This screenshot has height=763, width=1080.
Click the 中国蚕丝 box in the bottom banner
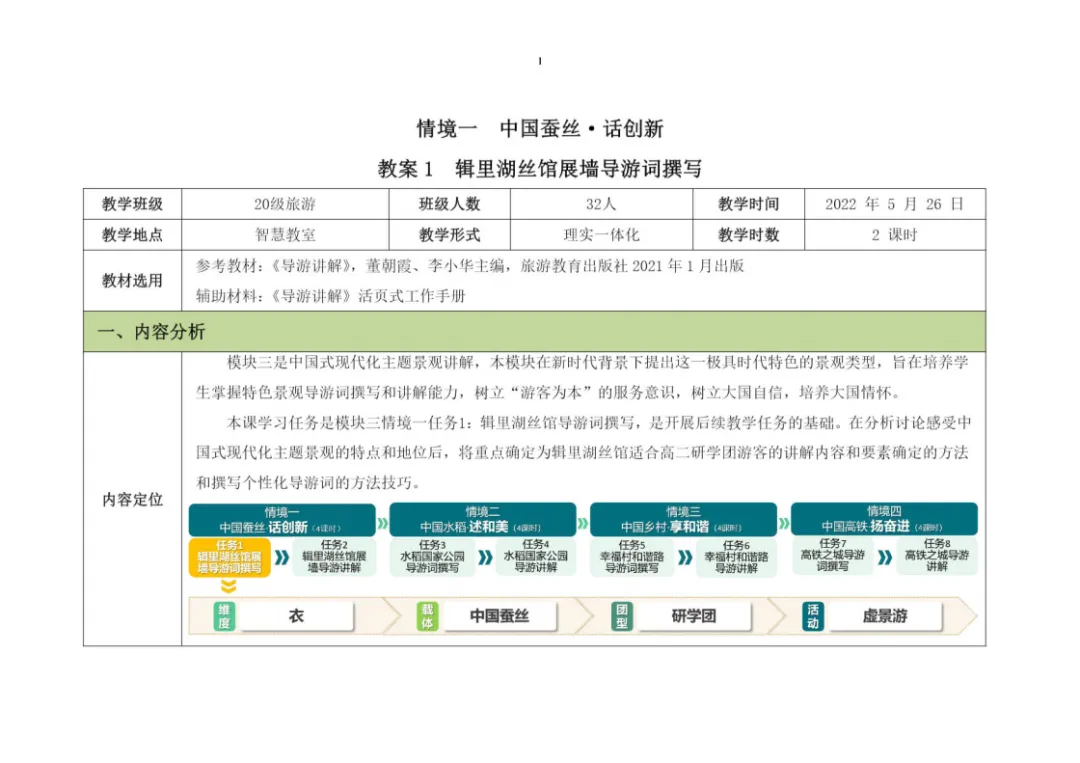499,616
